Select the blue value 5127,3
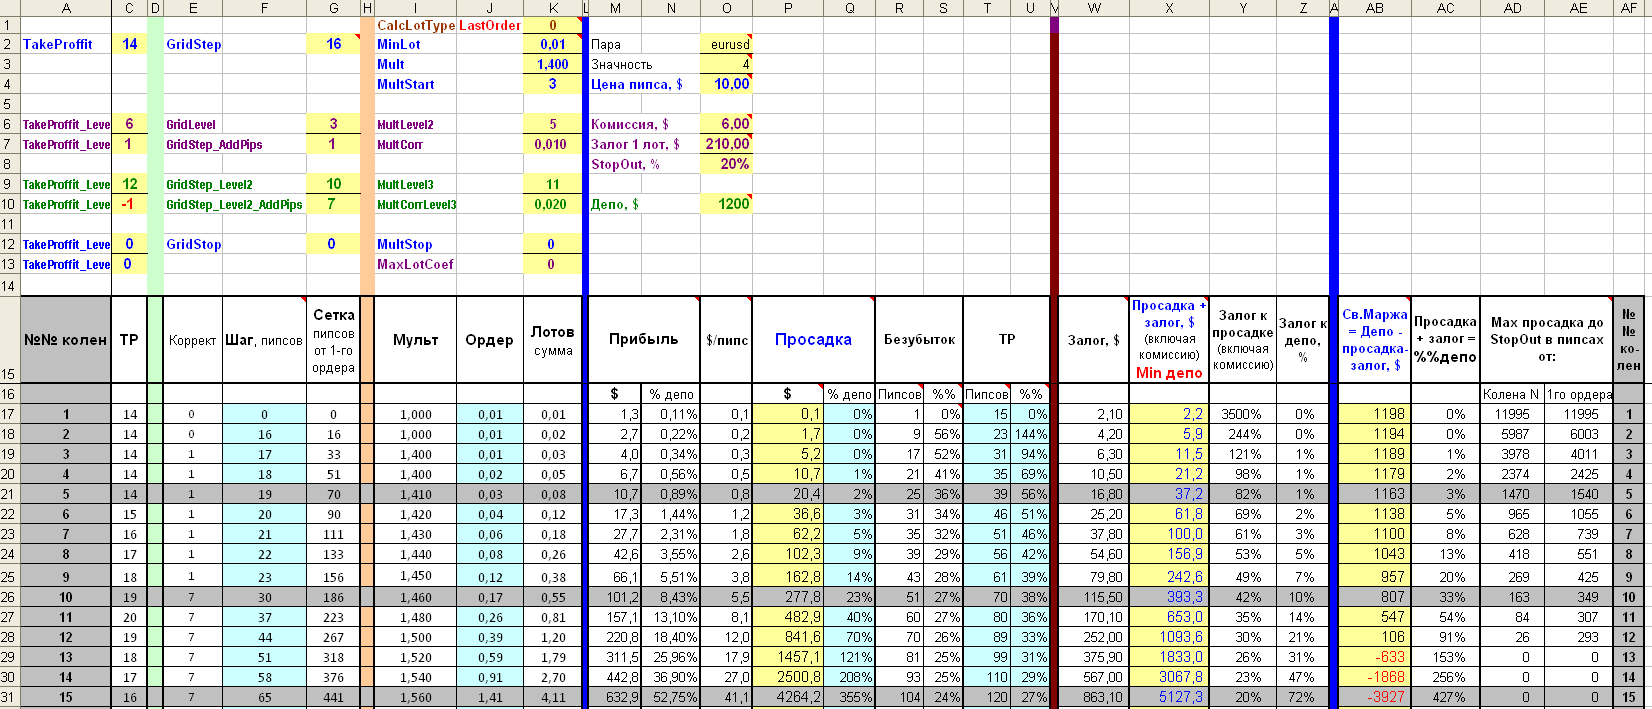The height and width of the screenshot is (709, 1652). 1169,697
